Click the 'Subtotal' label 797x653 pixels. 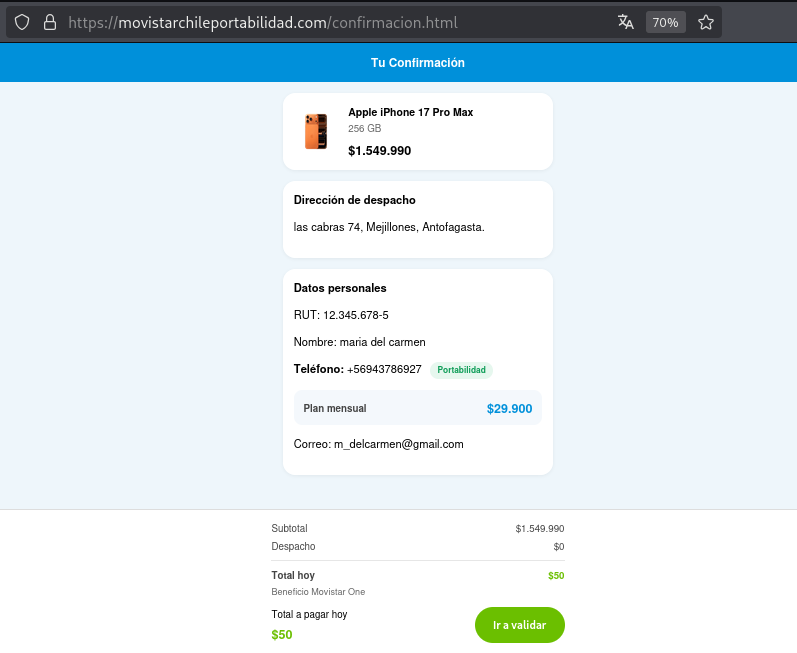[x=289, y=528]
